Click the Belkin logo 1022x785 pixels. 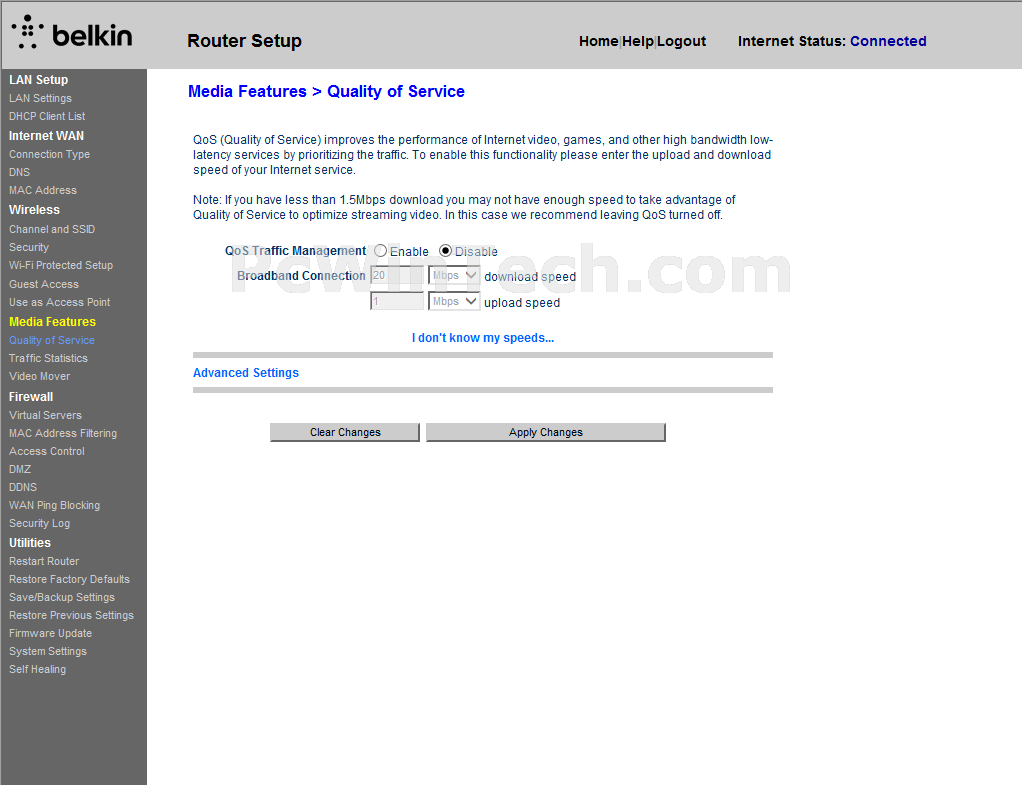coord(72,33)
